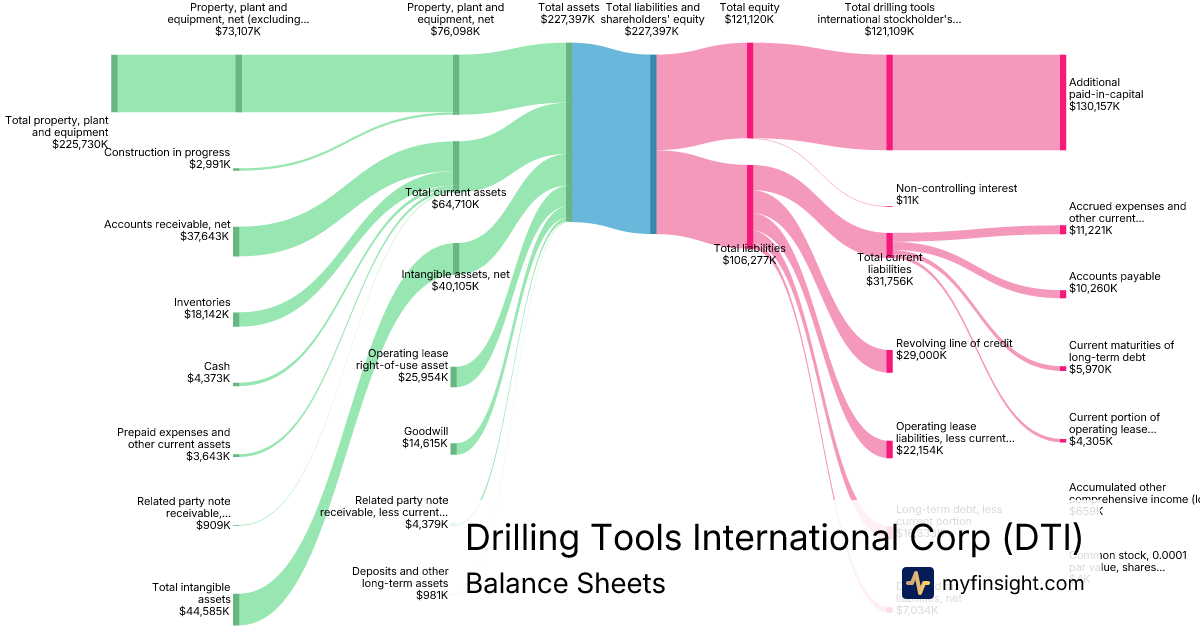Select the Revolving line of credit label
Image resolution: width=1200 pixels, height=630 pixels.
[953, 349]
